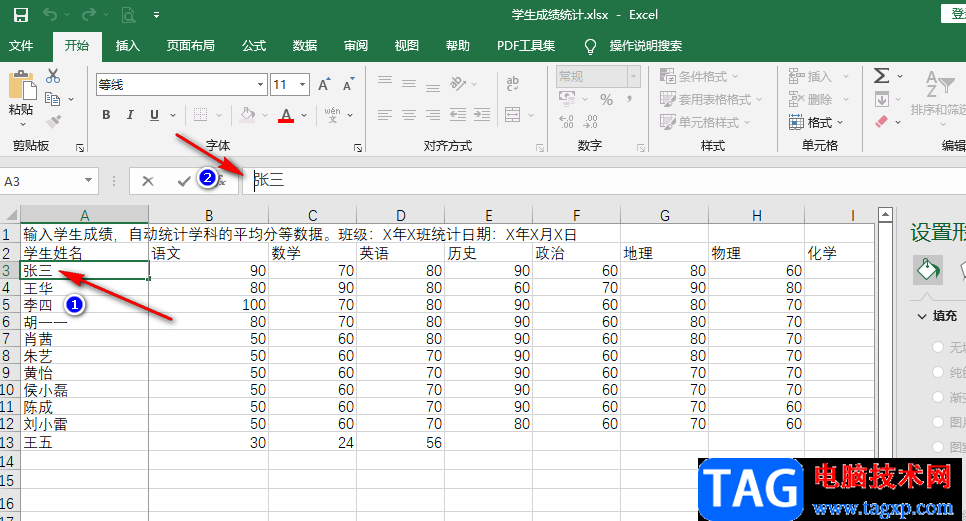
Task: Click the Save icon in title bar
Action: click(21, 15)
